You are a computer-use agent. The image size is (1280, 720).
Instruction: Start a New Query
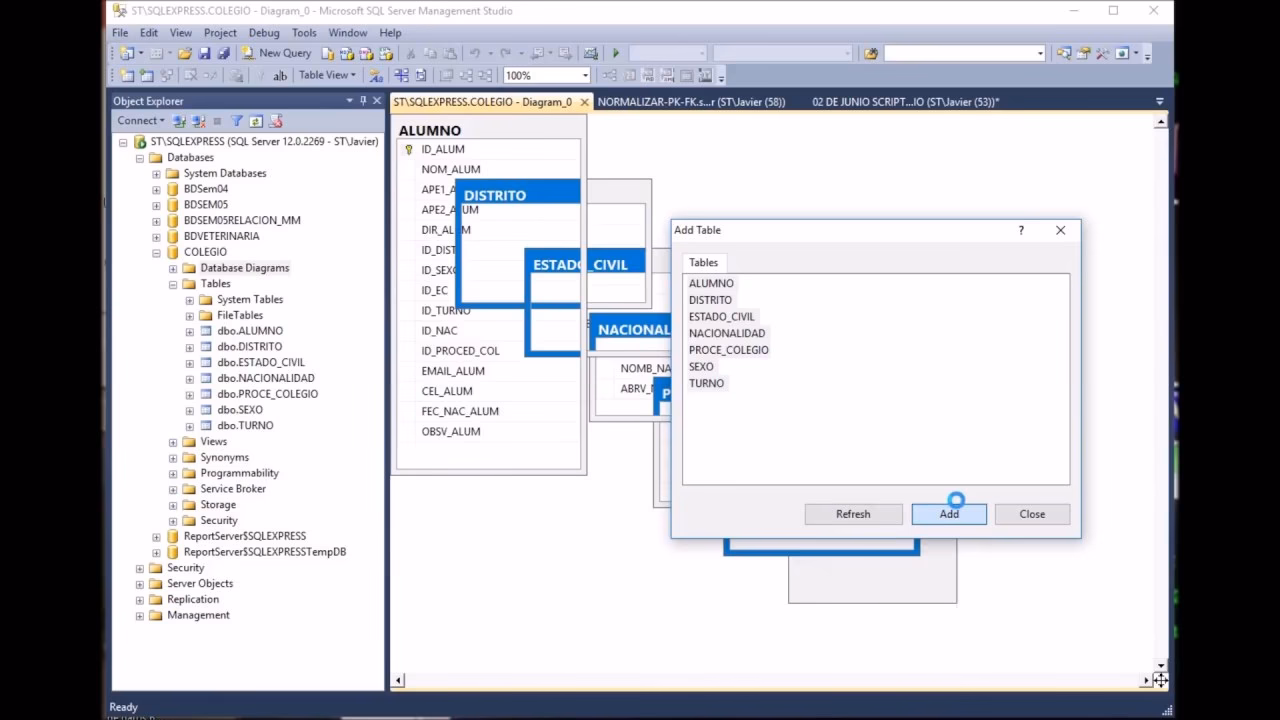tap(277, 53)
